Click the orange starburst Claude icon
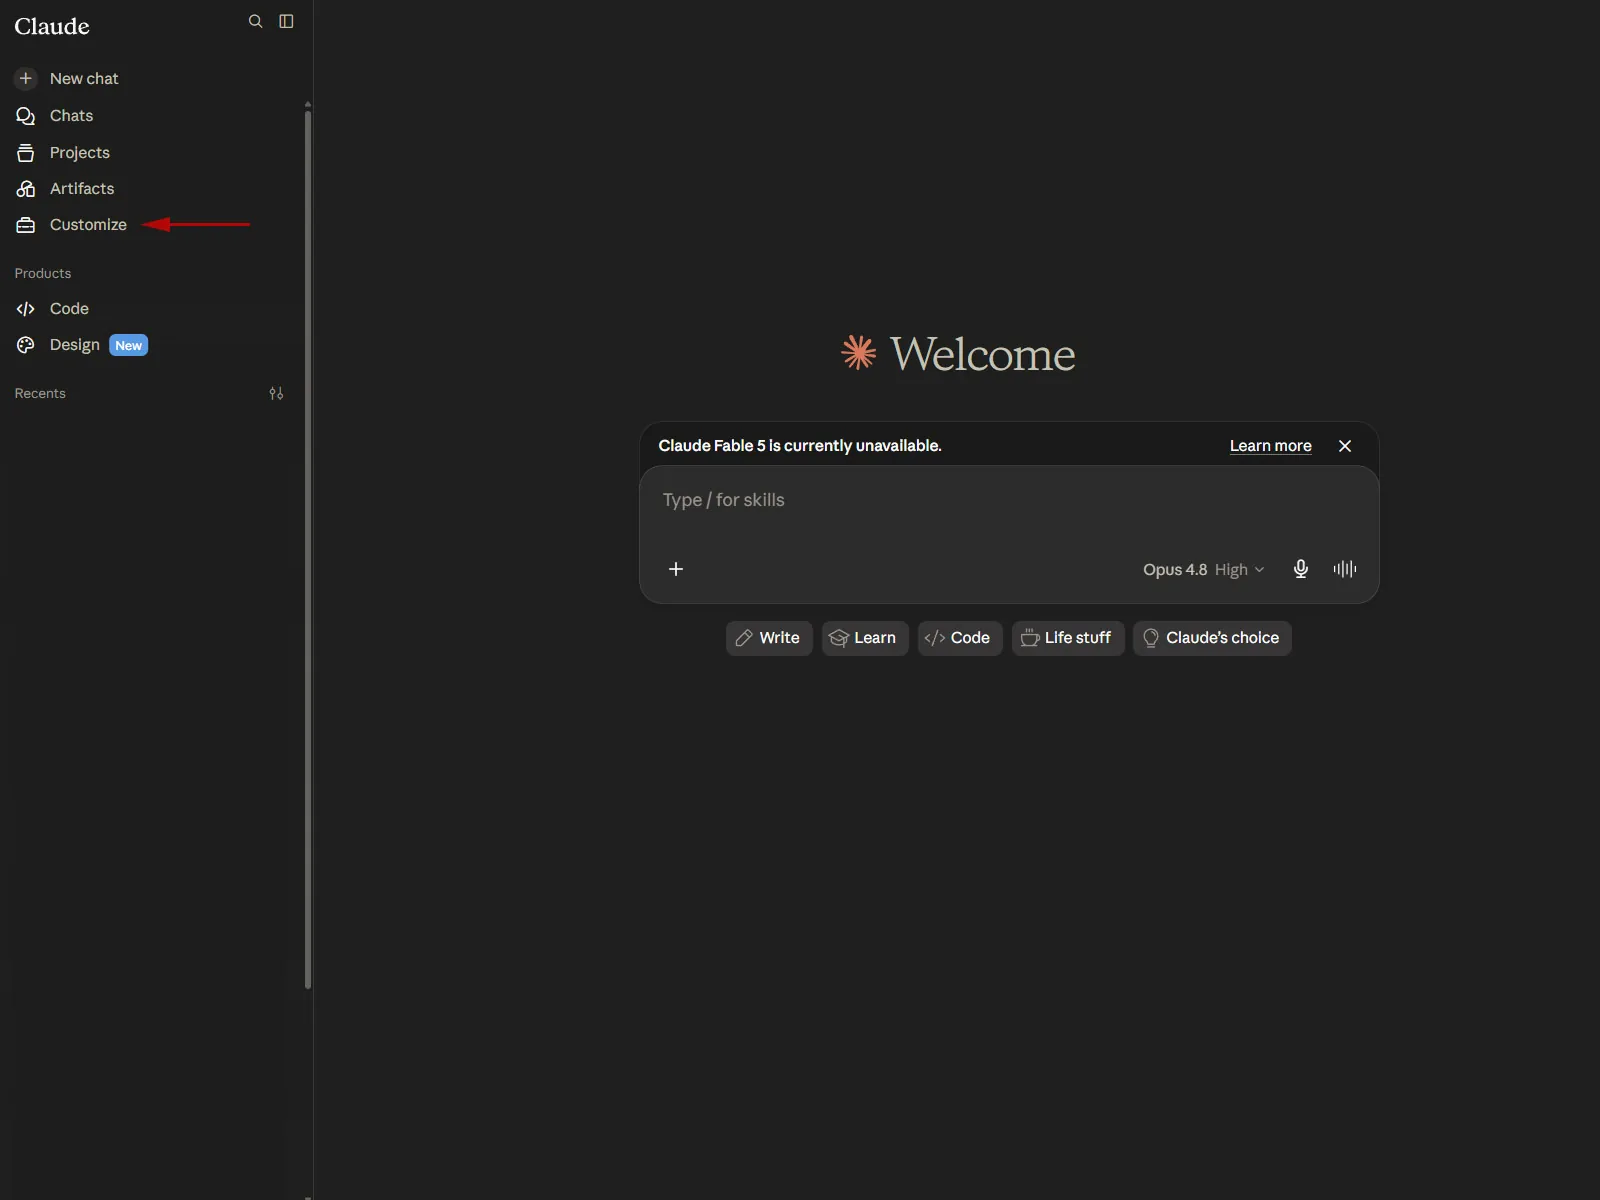This screenshot has height=1200, width=1600. 859,352
